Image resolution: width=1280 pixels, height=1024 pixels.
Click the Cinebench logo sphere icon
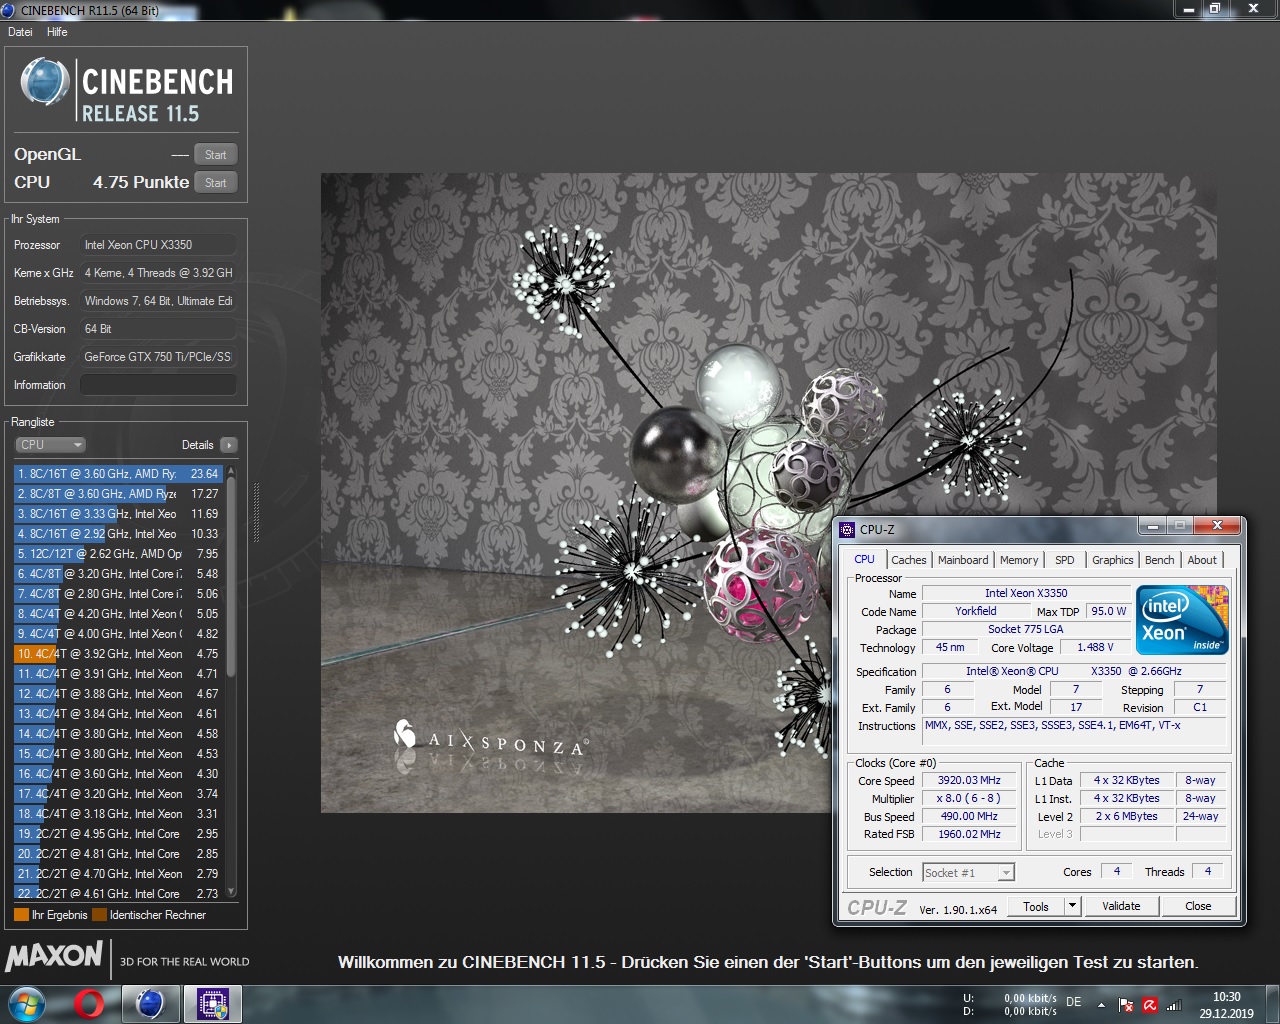click(x=45, y=82)
